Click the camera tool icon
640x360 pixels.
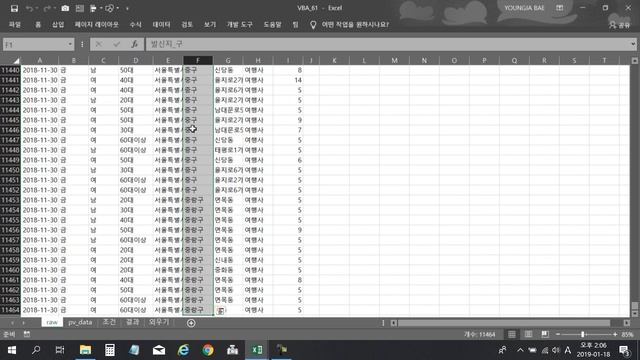point(65,8)
